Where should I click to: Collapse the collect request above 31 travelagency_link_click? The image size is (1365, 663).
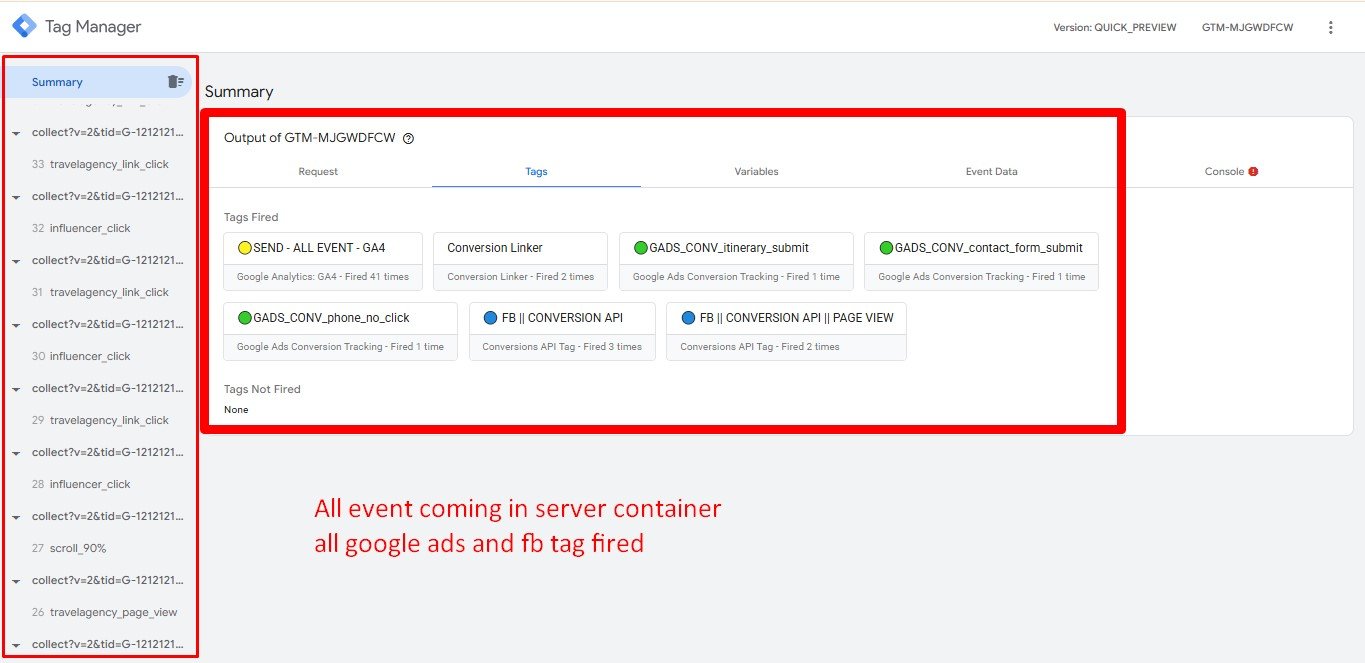tap(16, 261)
